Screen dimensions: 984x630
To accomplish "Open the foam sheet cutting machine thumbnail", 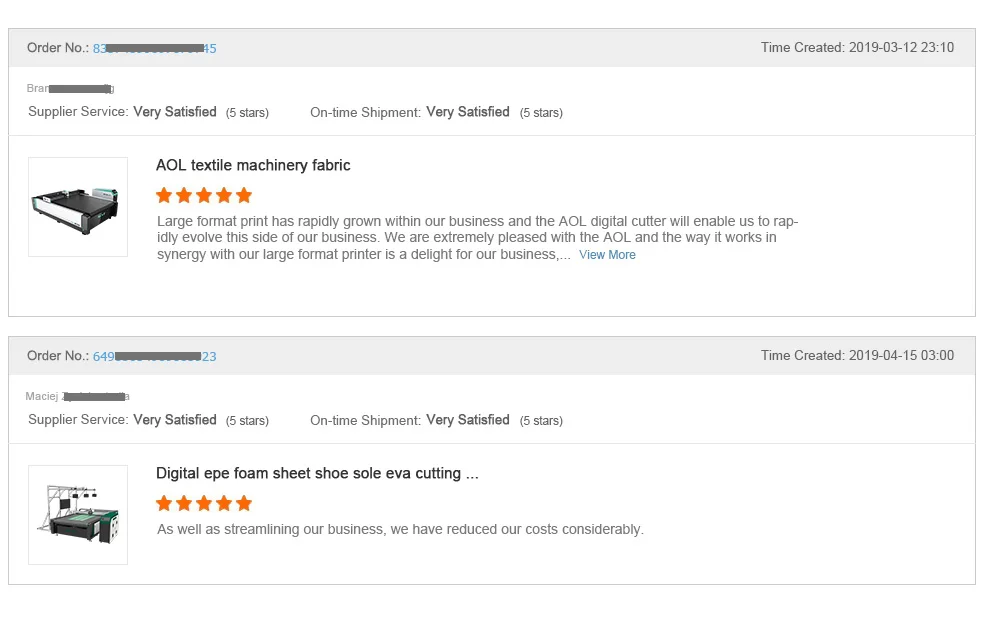I will [78, 515].
